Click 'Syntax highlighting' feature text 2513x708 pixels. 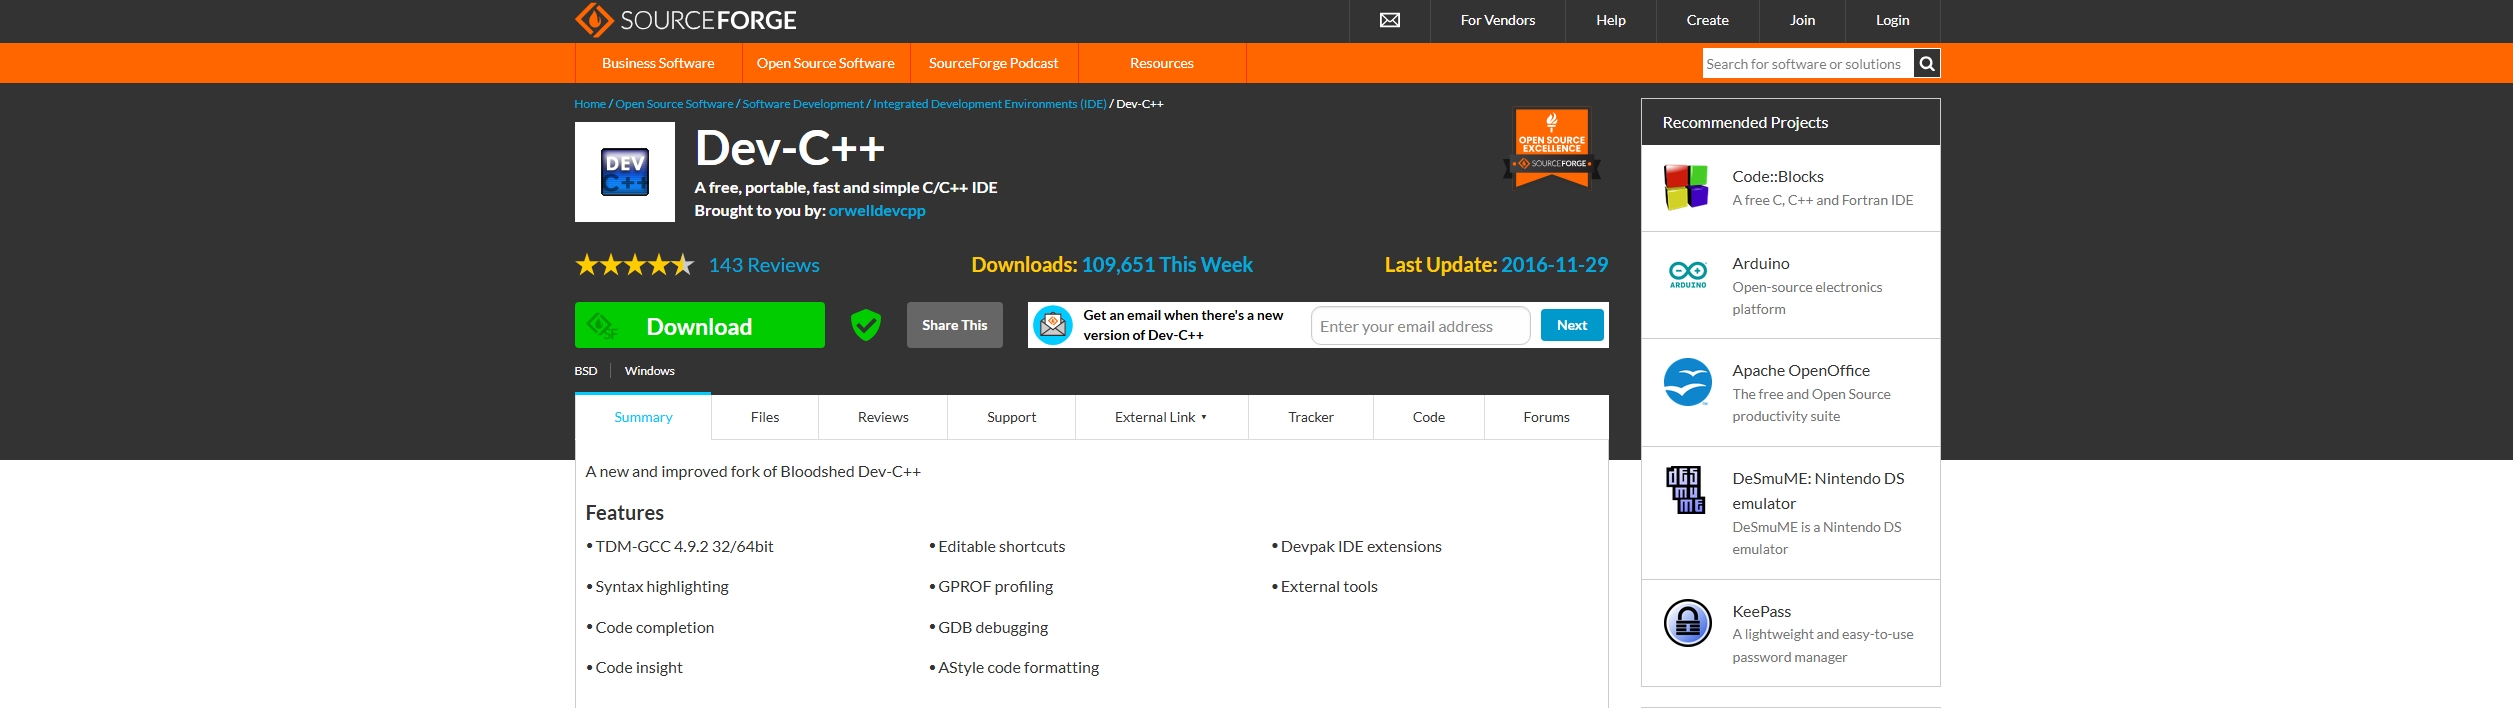pyautogui.click(x=662, y=587)
